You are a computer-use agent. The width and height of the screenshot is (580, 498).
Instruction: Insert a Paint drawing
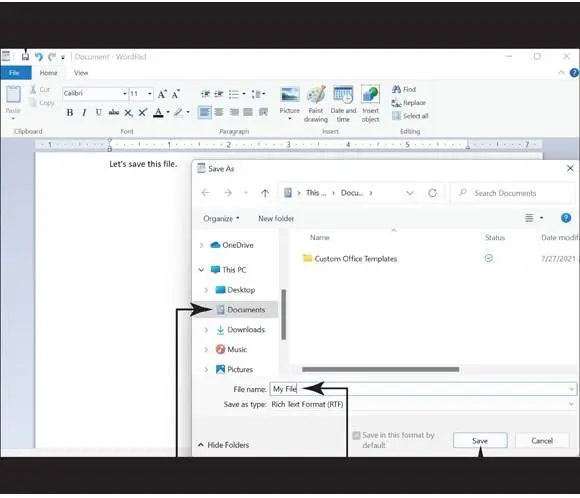tap(316, 104)
